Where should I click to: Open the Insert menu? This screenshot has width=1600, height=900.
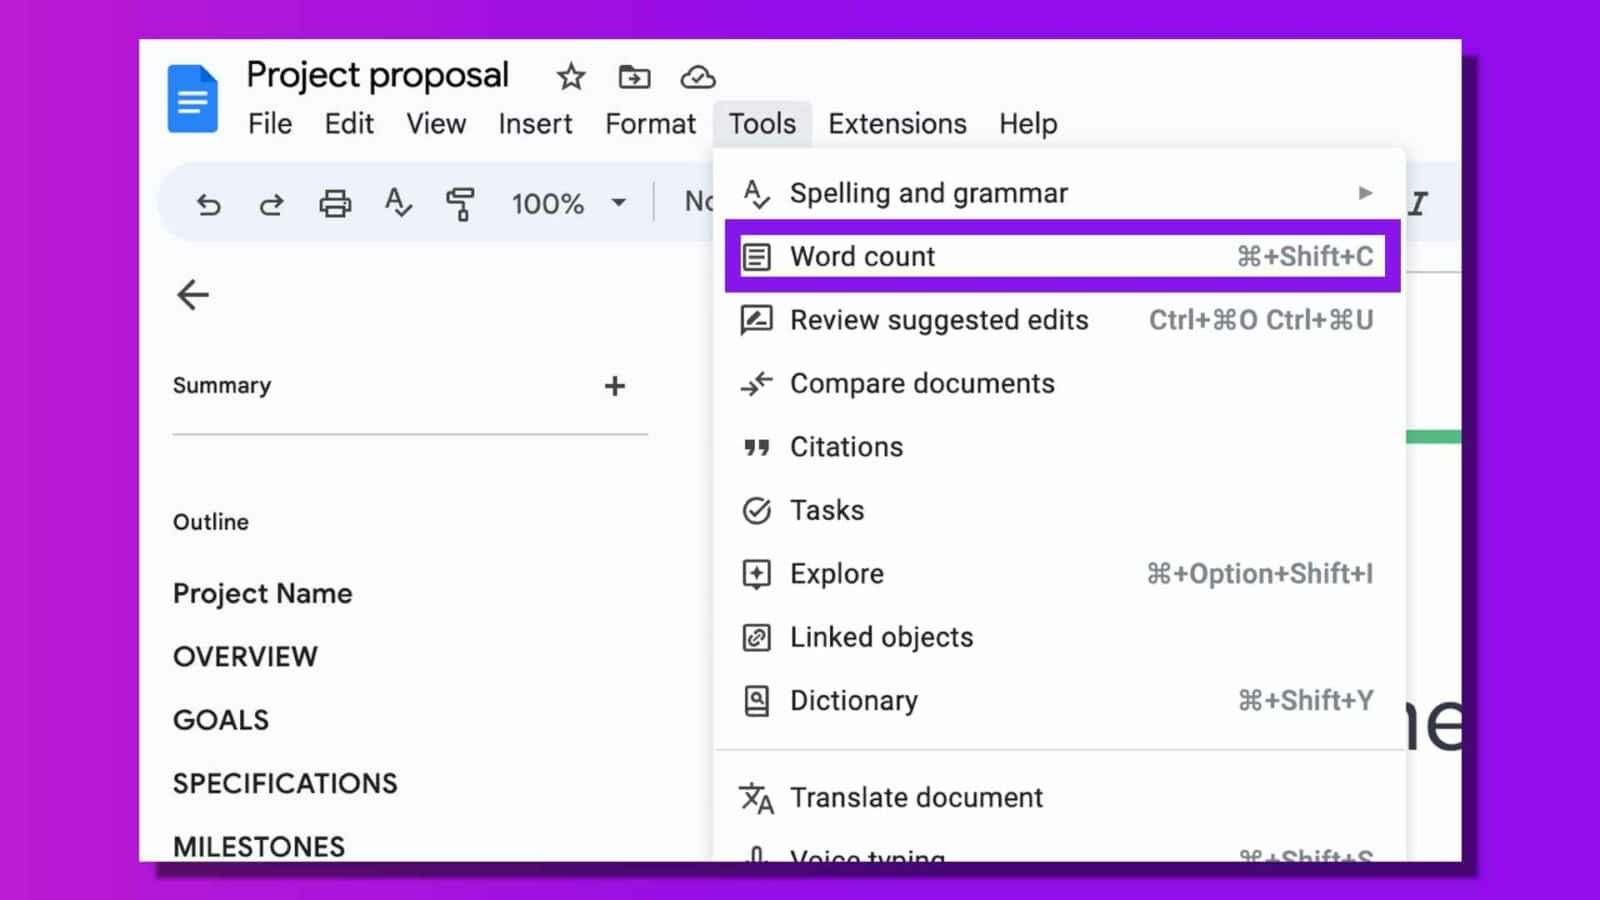pyautogui.click(x=535, y=124)
